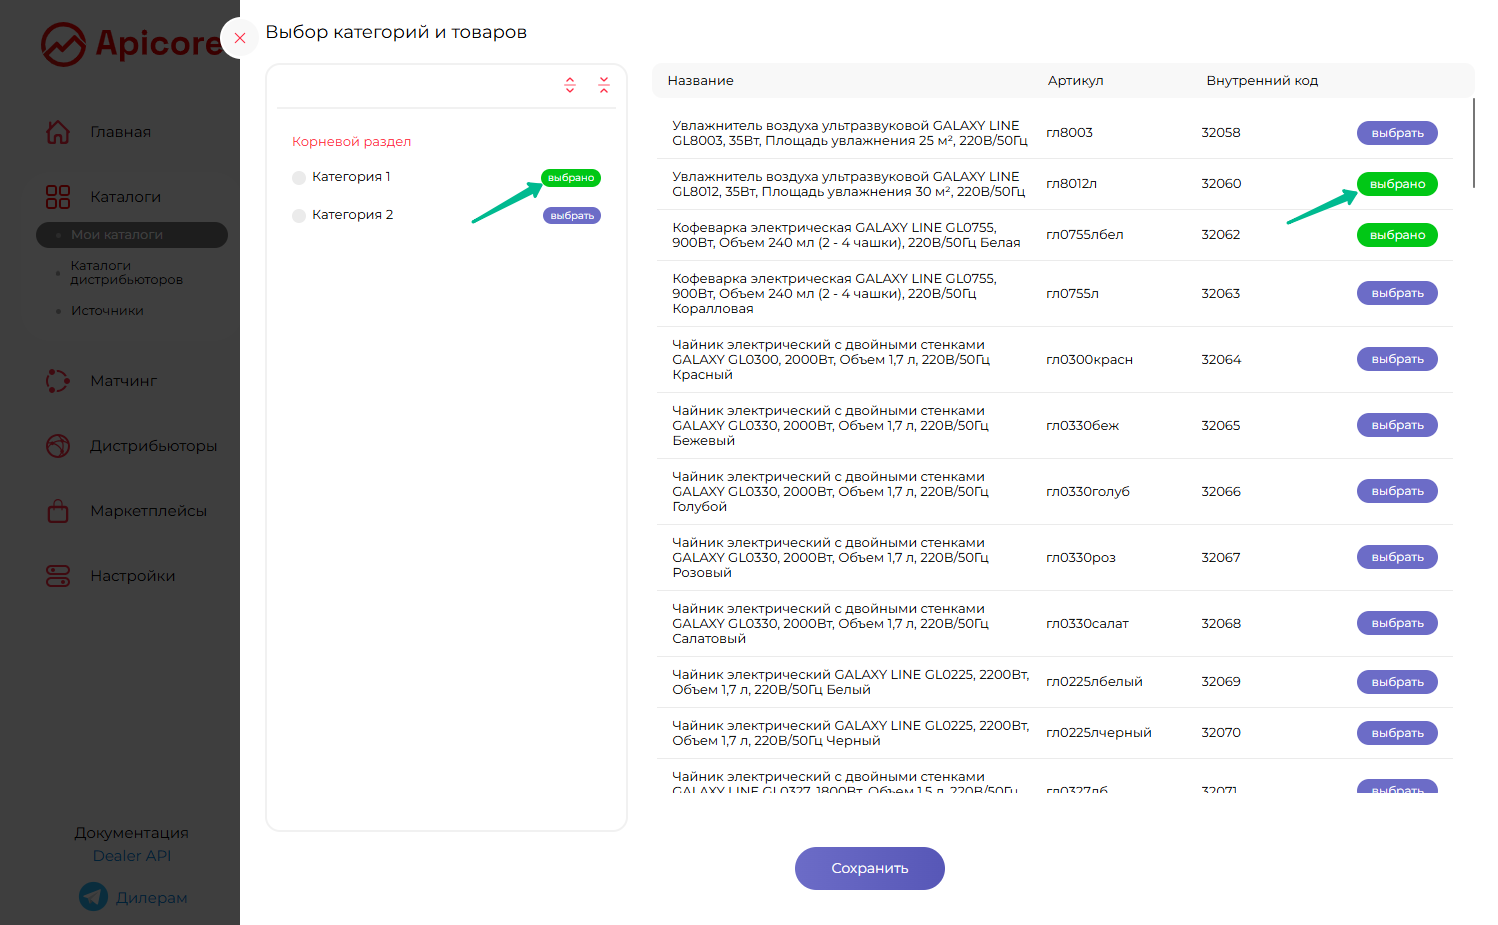Open Источники in the sidebar

[x=107, y=311]
